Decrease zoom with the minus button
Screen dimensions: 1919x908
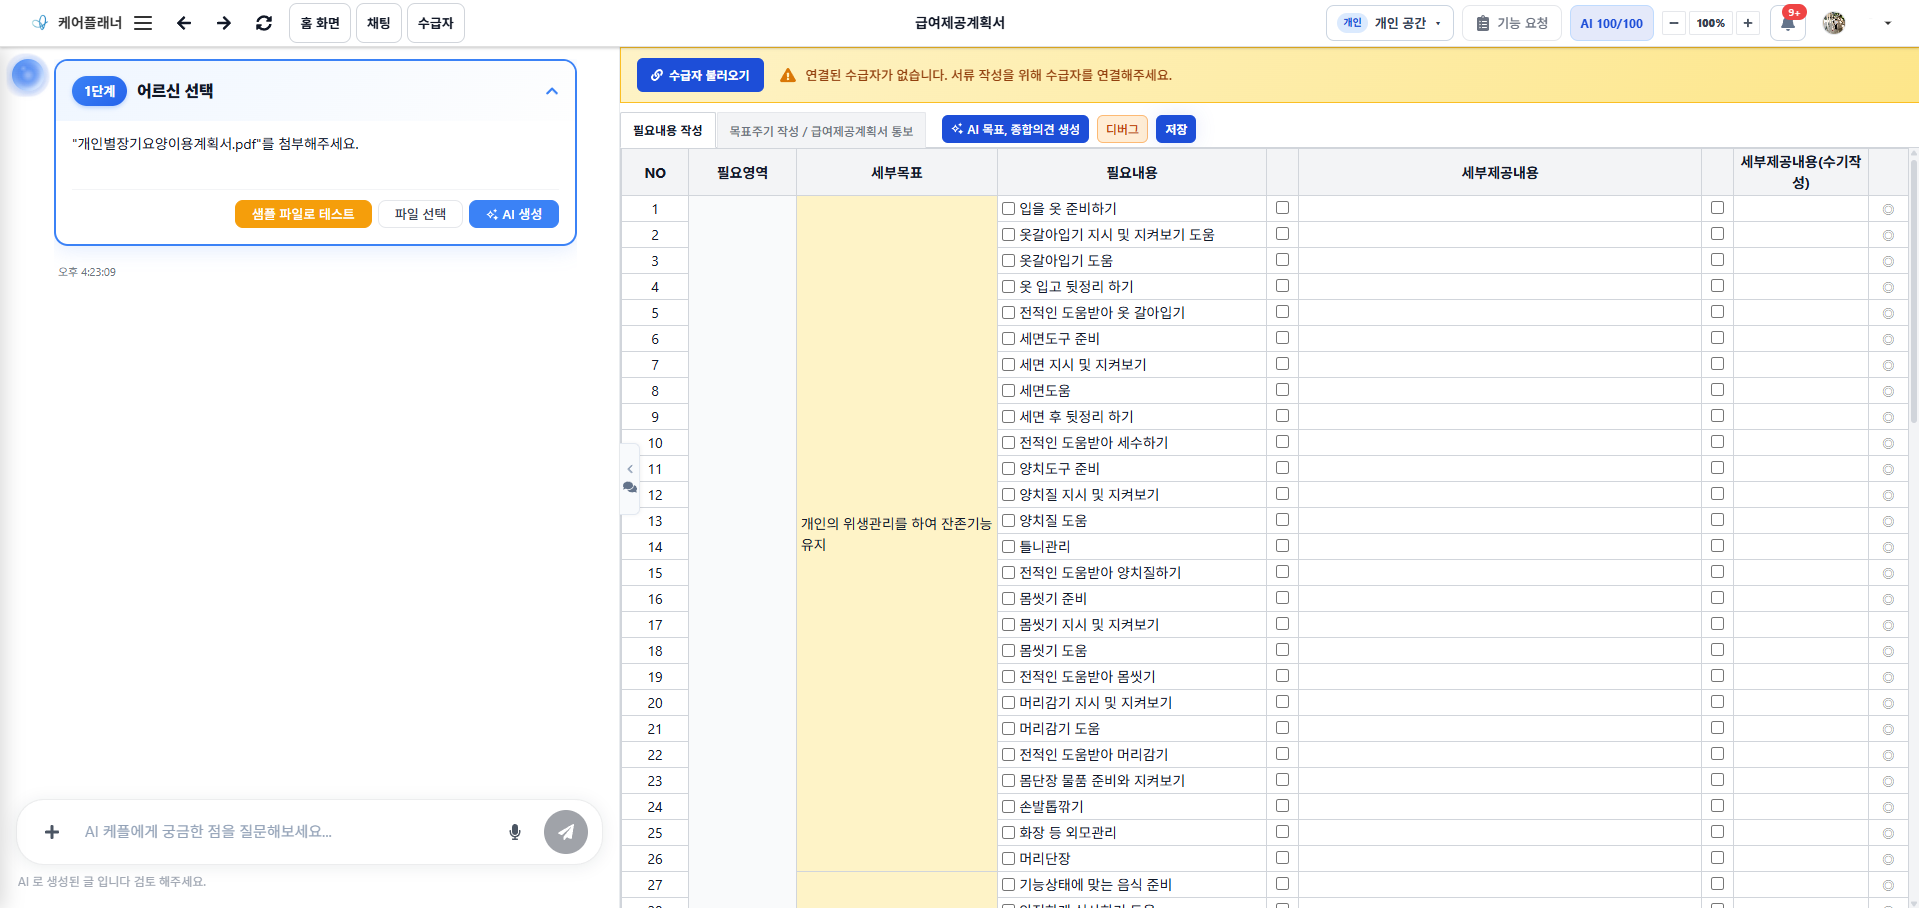click(x=1674, y=23)
